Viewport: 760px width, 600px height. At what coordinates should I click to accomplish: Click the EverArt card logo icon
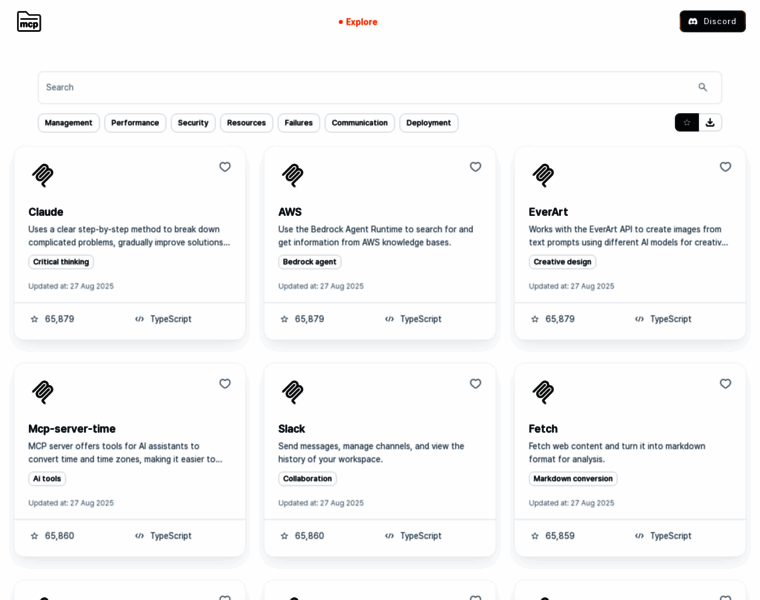point(543,175)
